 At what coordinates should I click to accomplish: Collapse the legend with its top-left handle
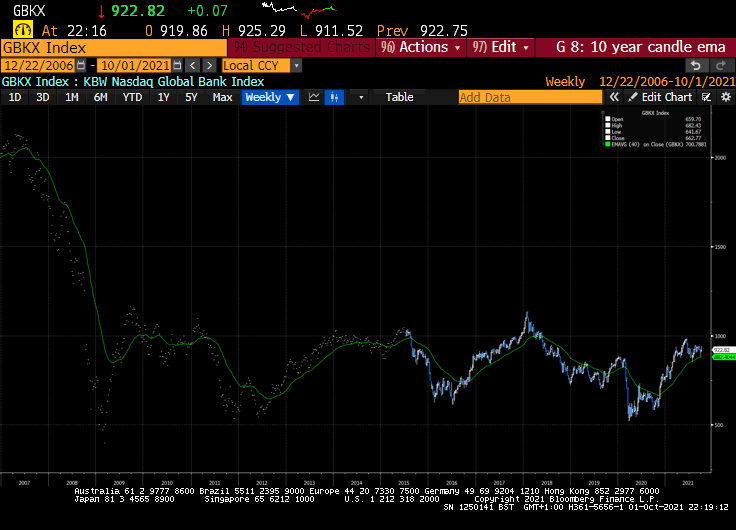click(x=603, y=113)
